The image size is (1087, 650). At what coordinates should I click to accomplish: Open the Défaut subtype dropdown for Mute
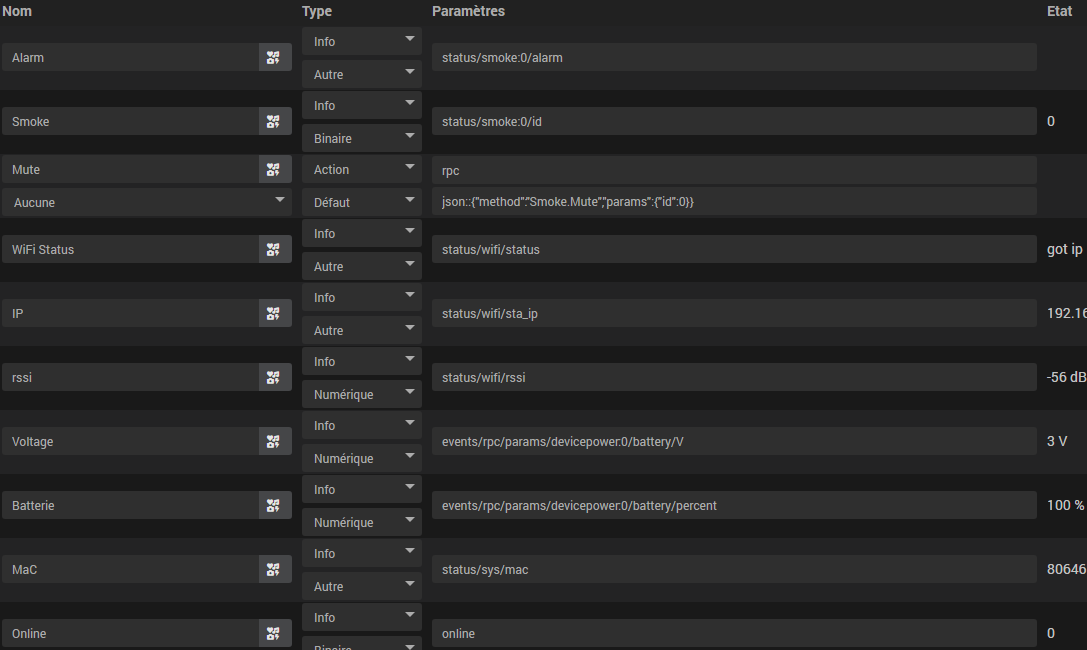click(362, 202)
